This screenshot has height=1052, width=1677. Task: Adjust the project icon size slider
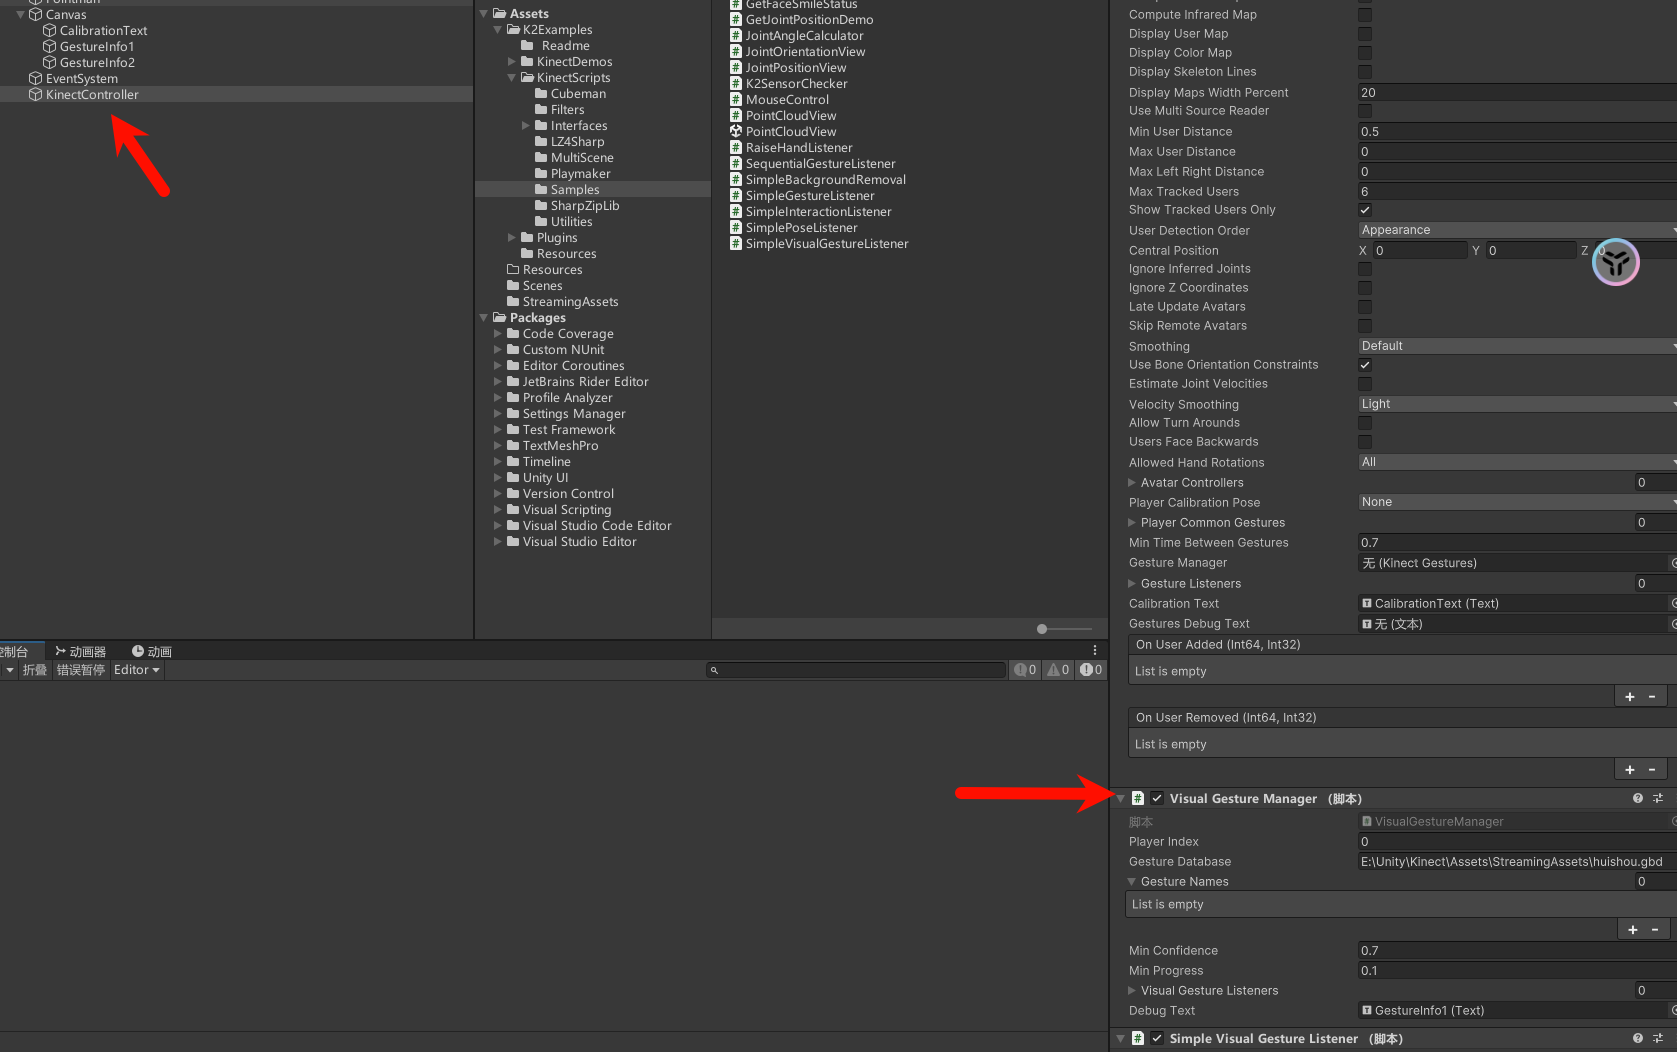point(1043,629)
